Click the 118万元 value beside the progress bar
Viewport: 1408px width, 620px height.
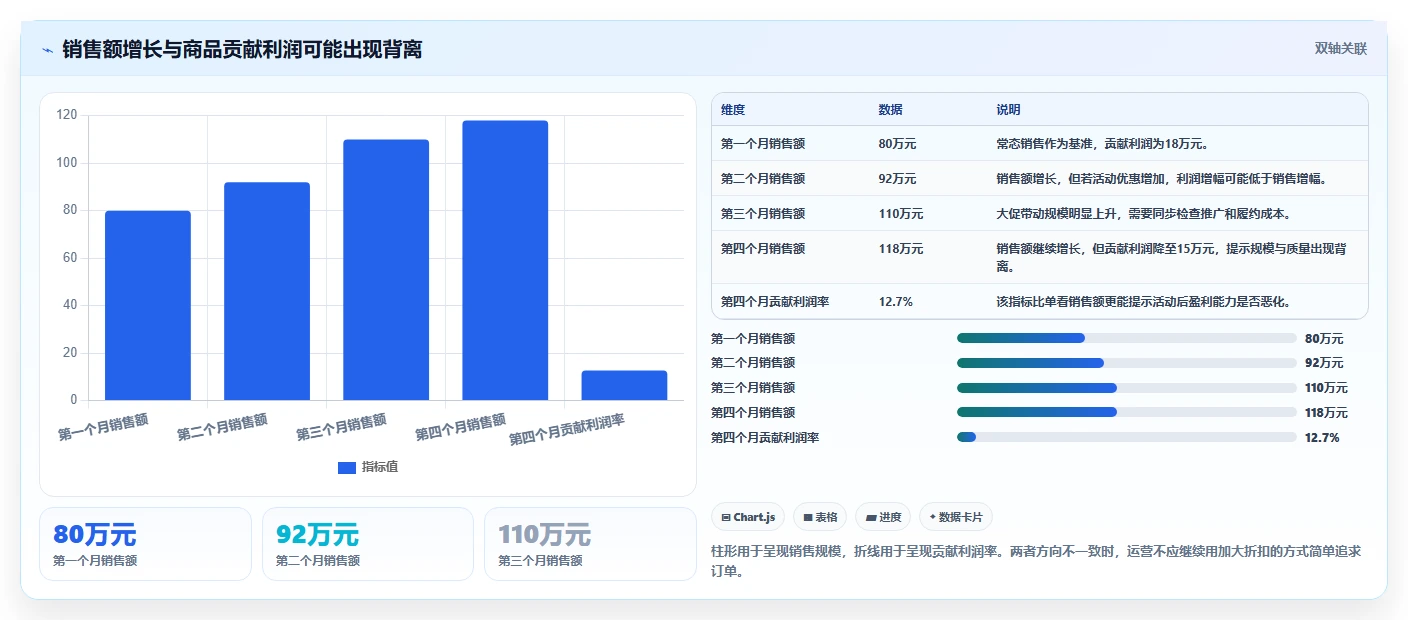pyautogui.click(x=1326, y=412)
